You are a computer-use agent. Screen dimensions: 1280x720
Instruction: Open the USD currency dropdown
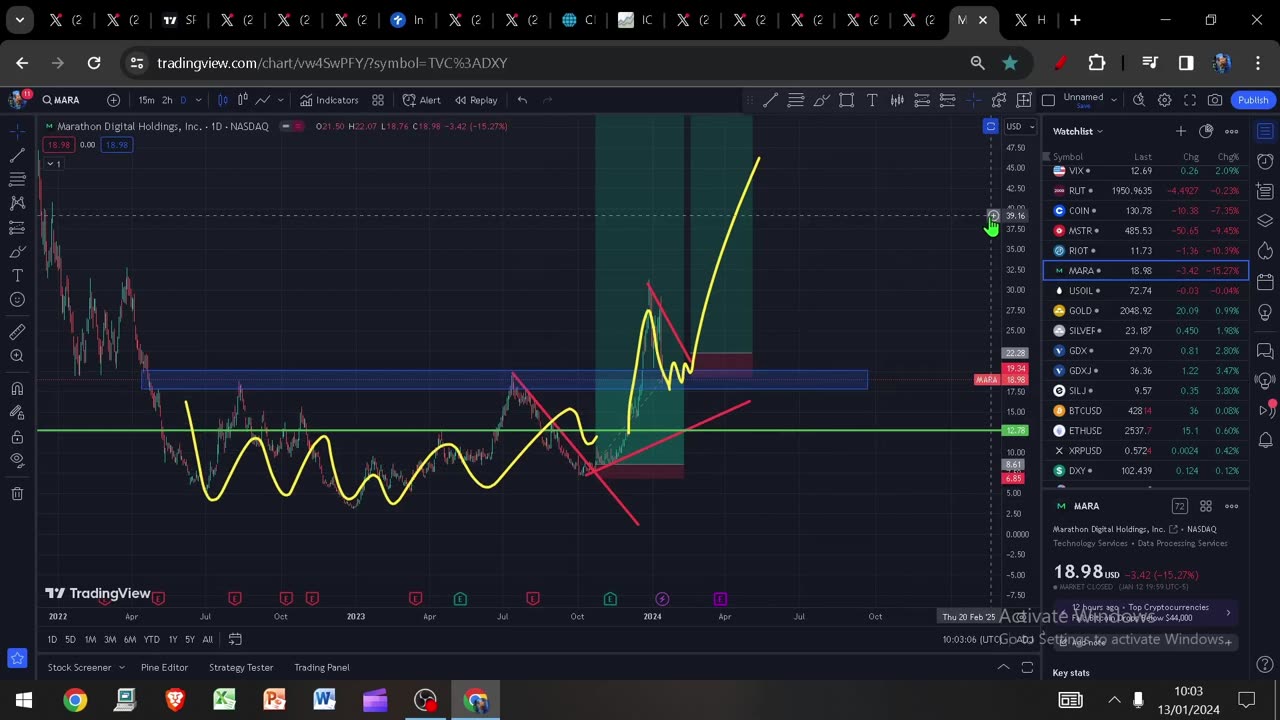1021,127
